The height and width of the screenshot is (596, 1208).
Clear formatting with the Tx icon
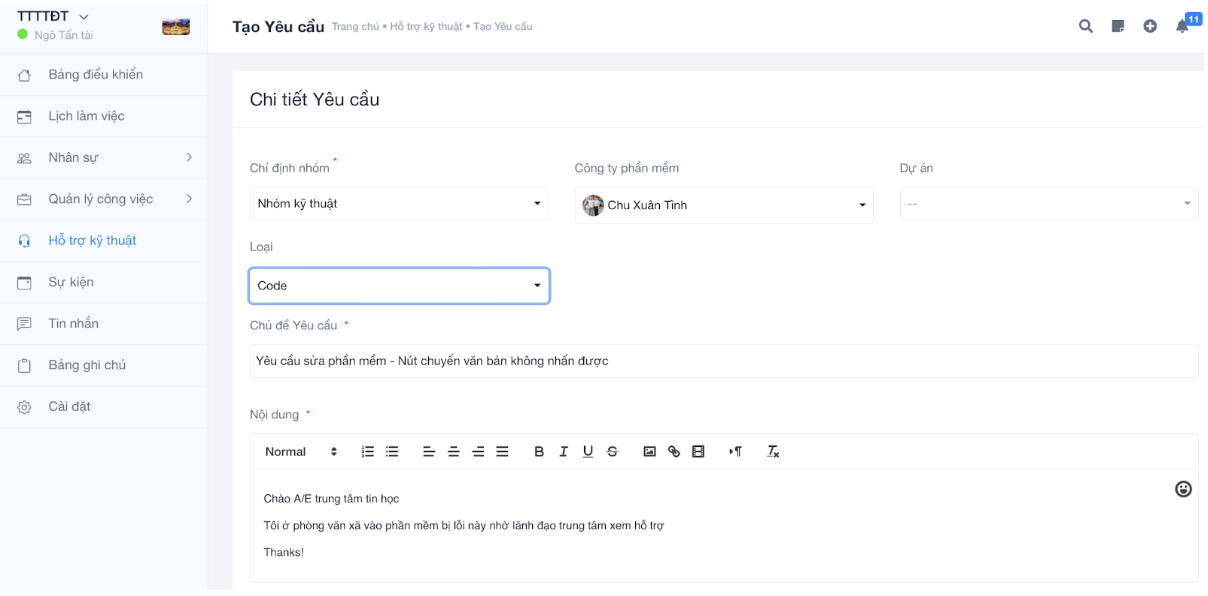(773, 452)
